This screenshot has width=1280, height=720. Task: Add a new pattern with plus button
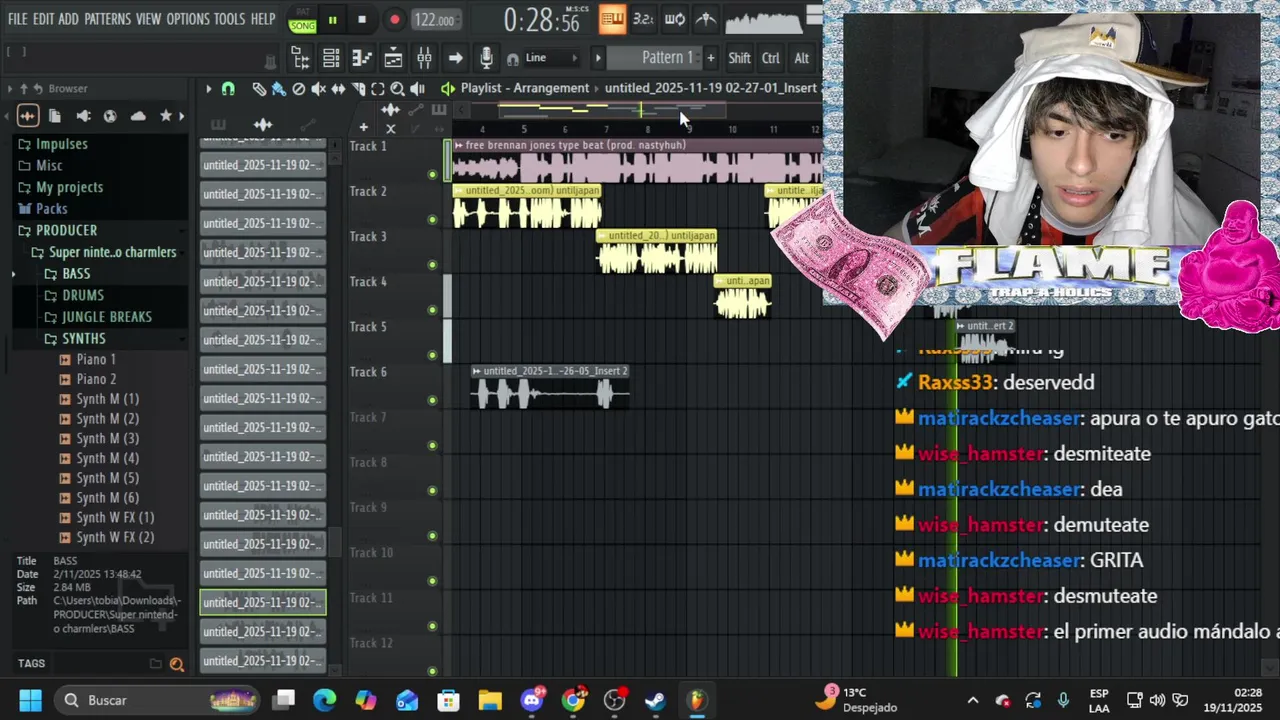[x=710, y=58]
